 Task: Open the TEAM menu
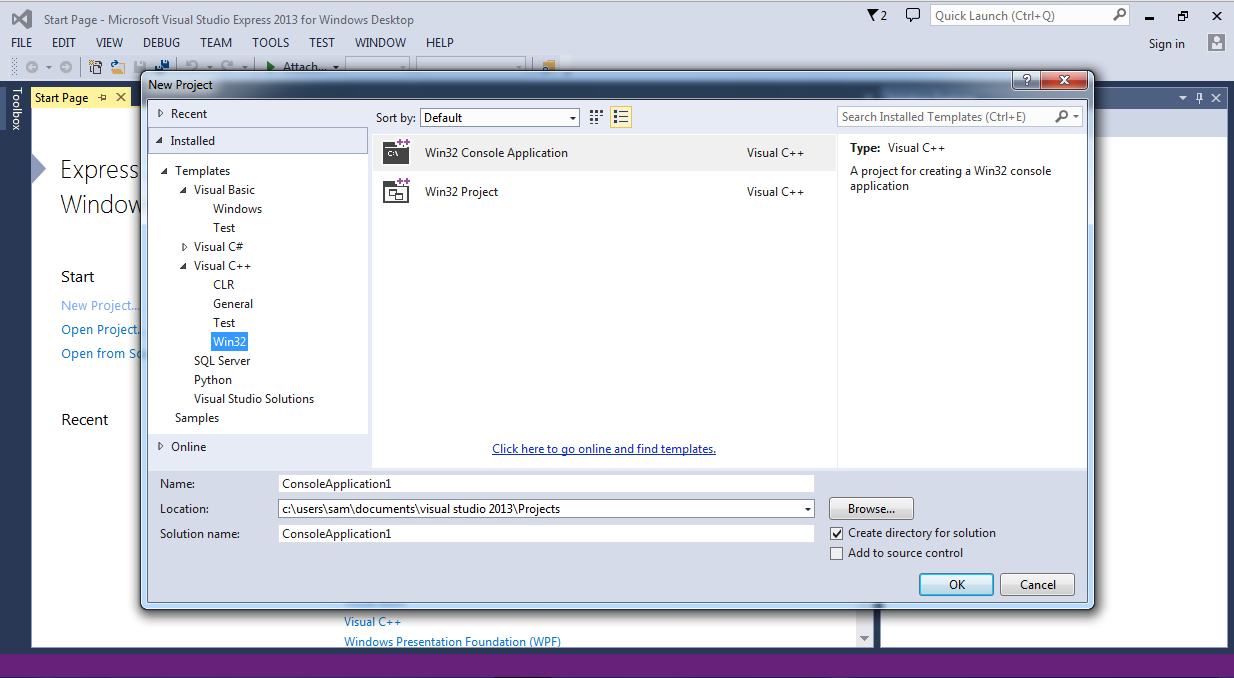[x=216, y=43]
